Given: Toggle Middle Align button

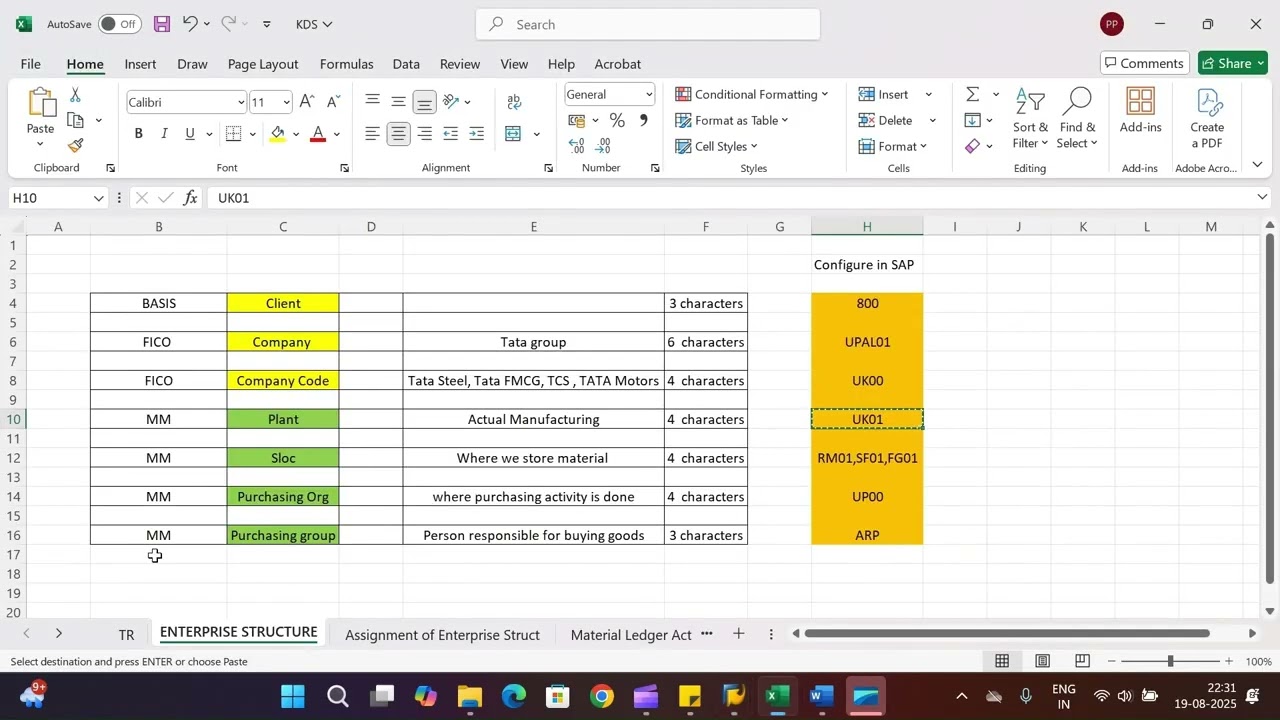Looking at the screenshot, I should [x=398, y=101].
